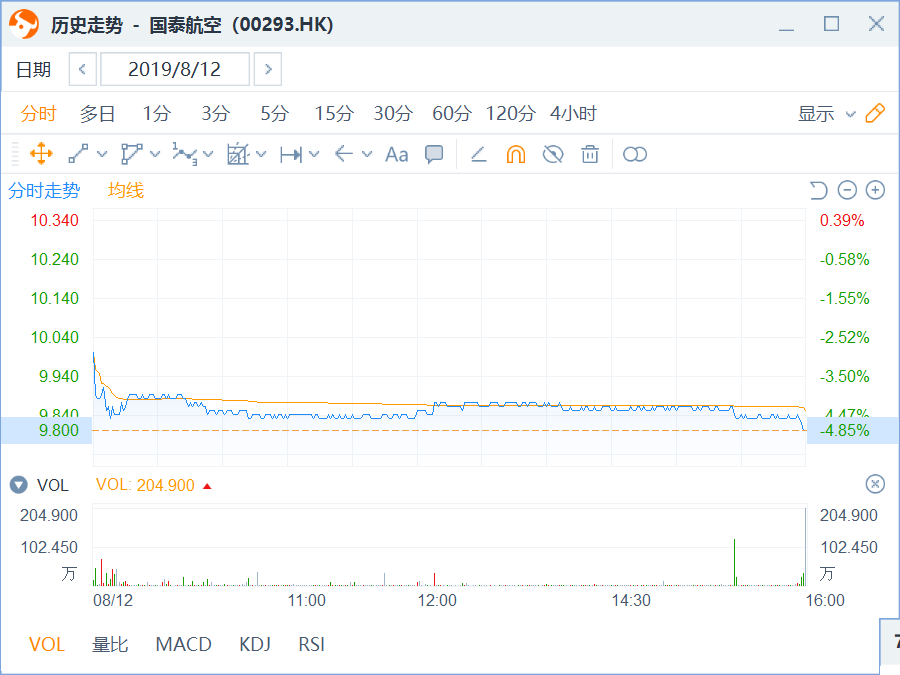Toggle hide drawings eye icon
The height and width of the screenshot is (675, 900).
(x=553, y=154)
